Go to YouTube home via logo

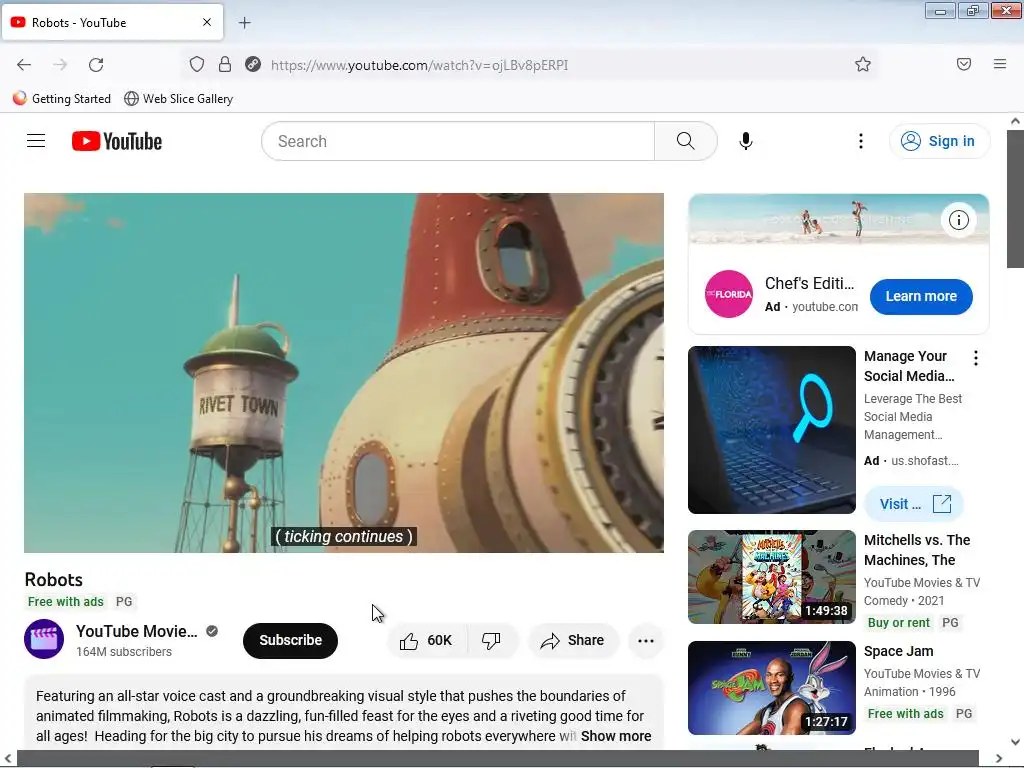(117, 141)
